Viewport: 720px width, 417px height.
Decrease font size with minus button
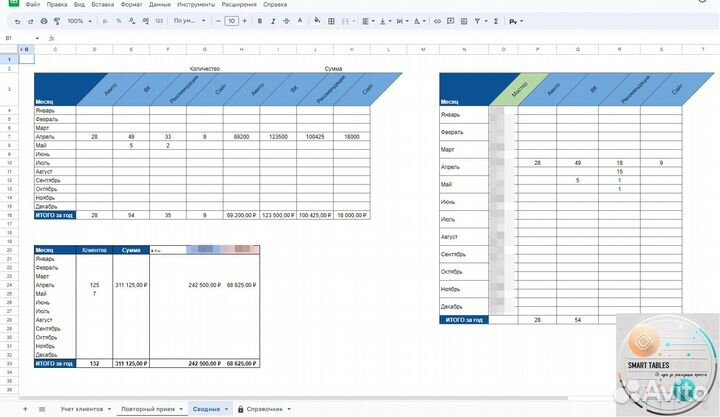[218, 21]
